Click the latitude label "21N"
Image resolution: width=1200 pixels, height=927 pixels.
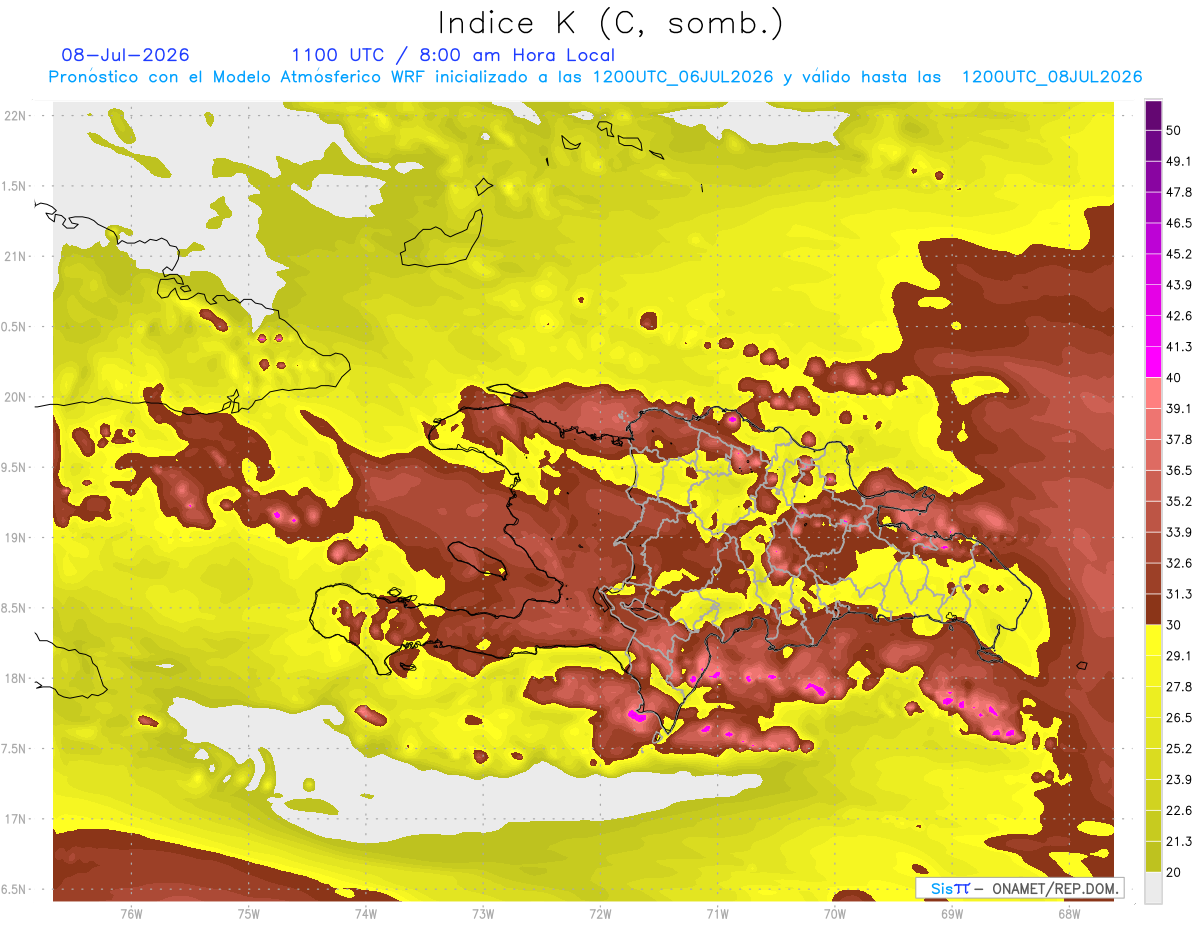[x=16, y=256]
